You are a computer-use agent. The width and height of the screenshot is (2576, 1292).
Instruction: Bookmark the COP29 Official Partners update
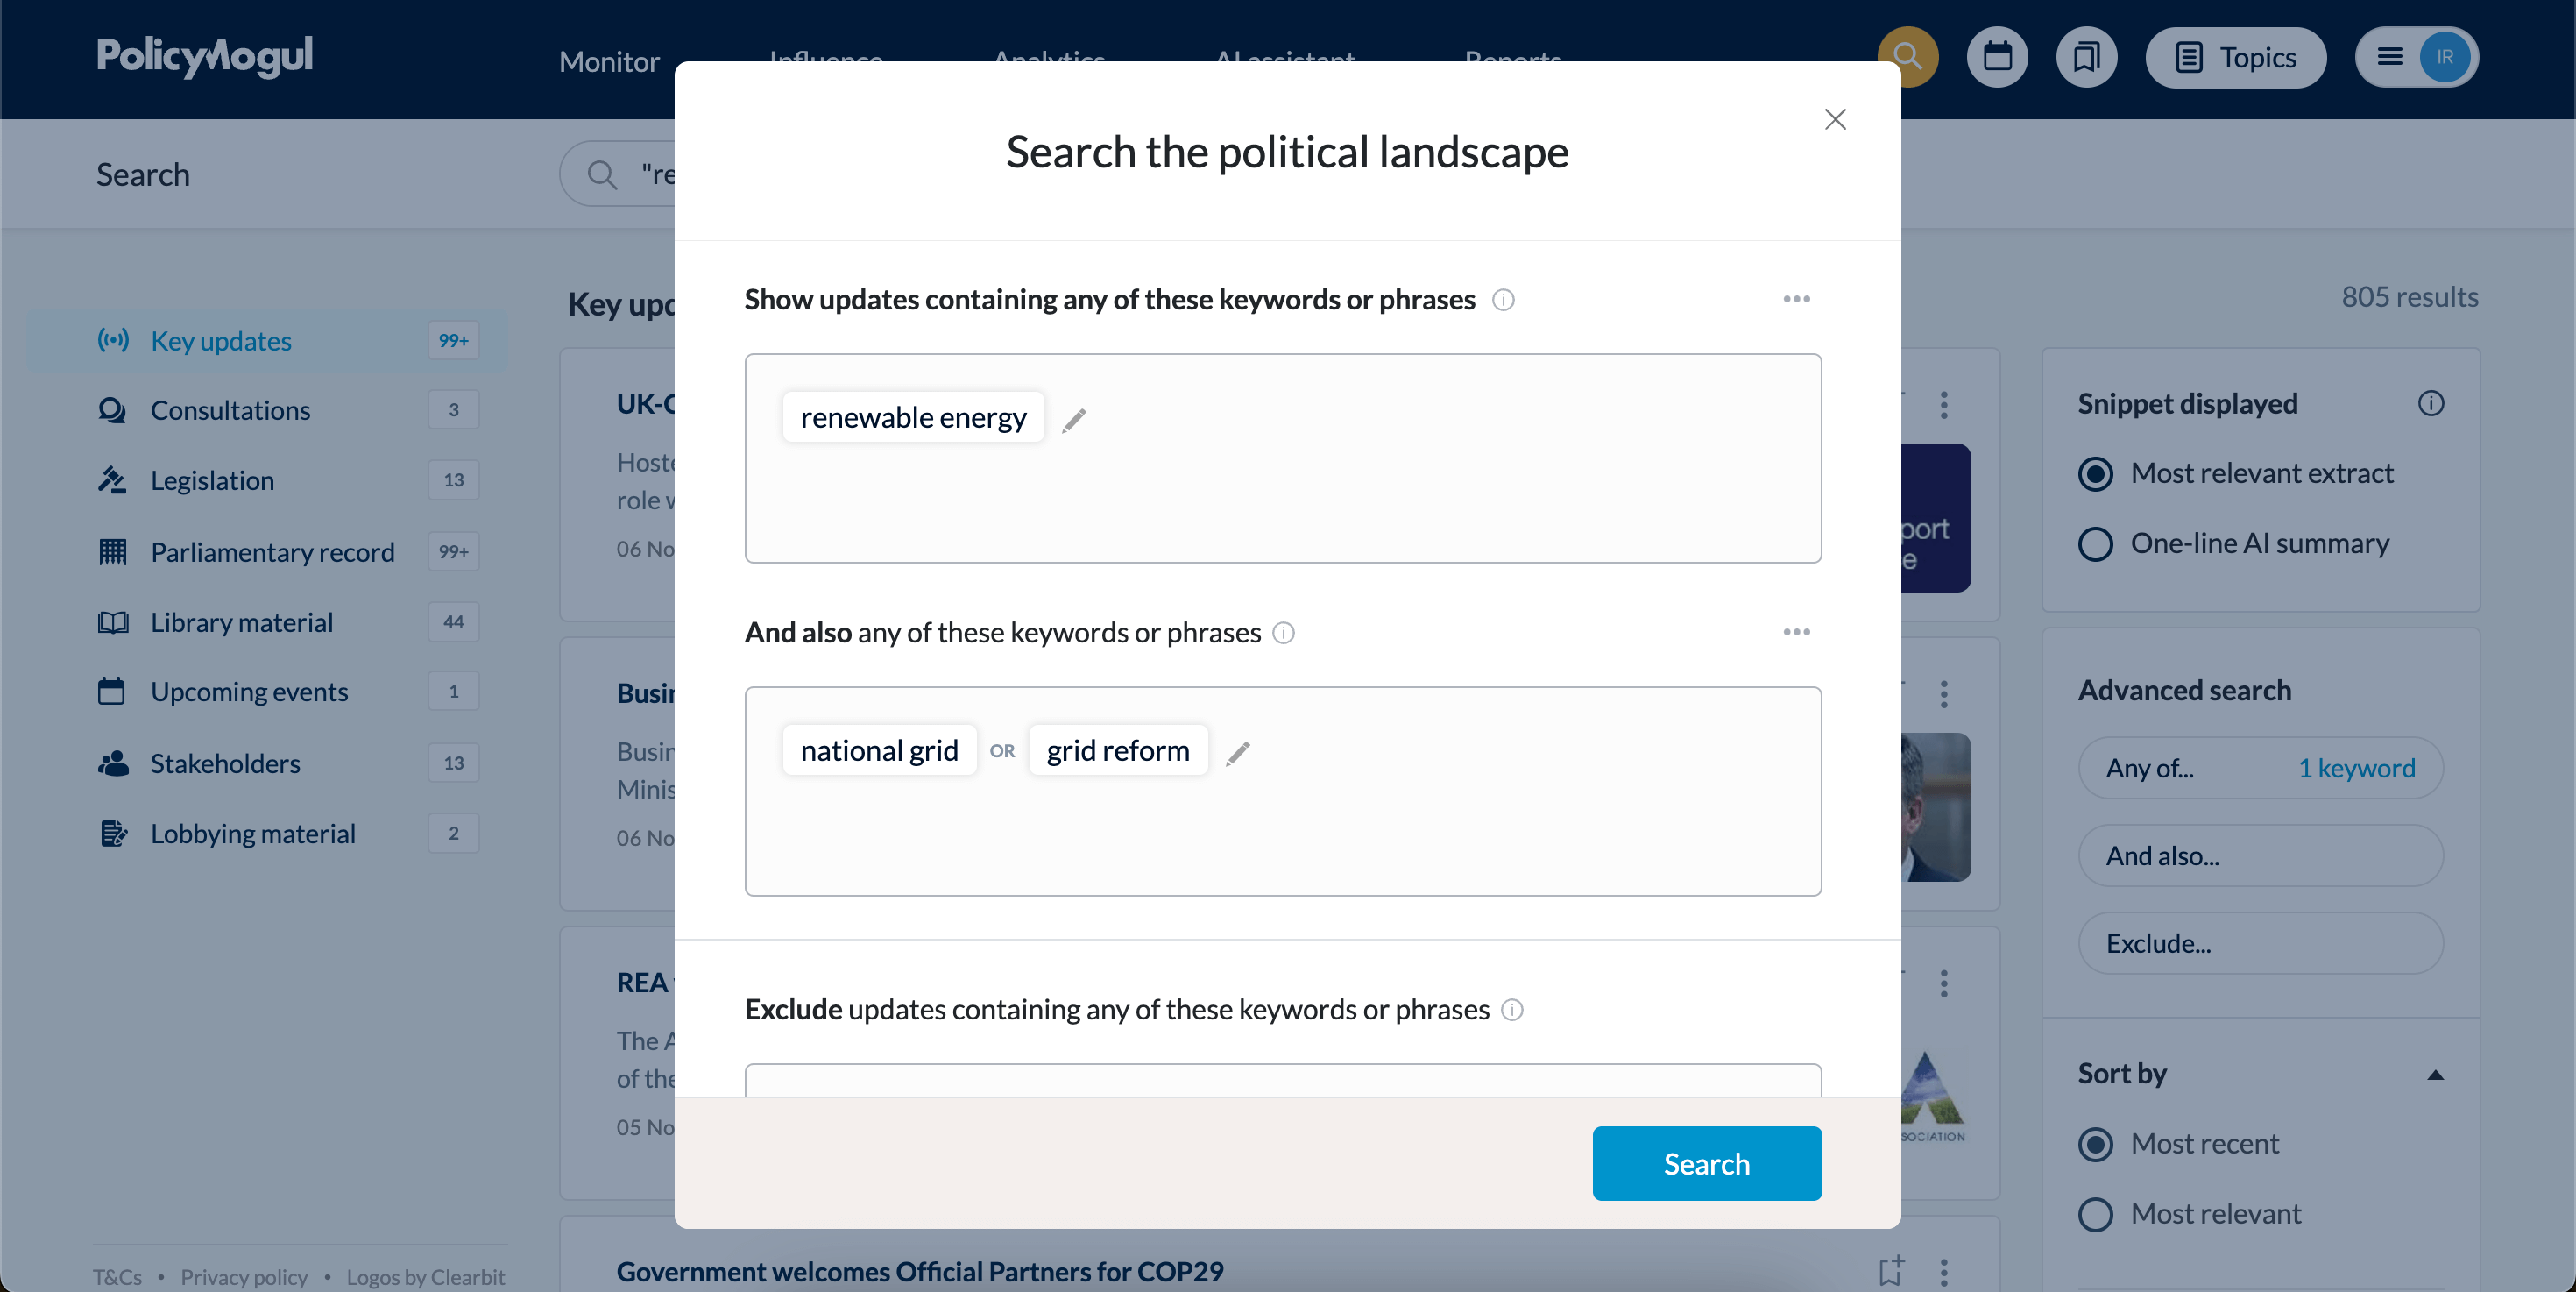1890,1271
